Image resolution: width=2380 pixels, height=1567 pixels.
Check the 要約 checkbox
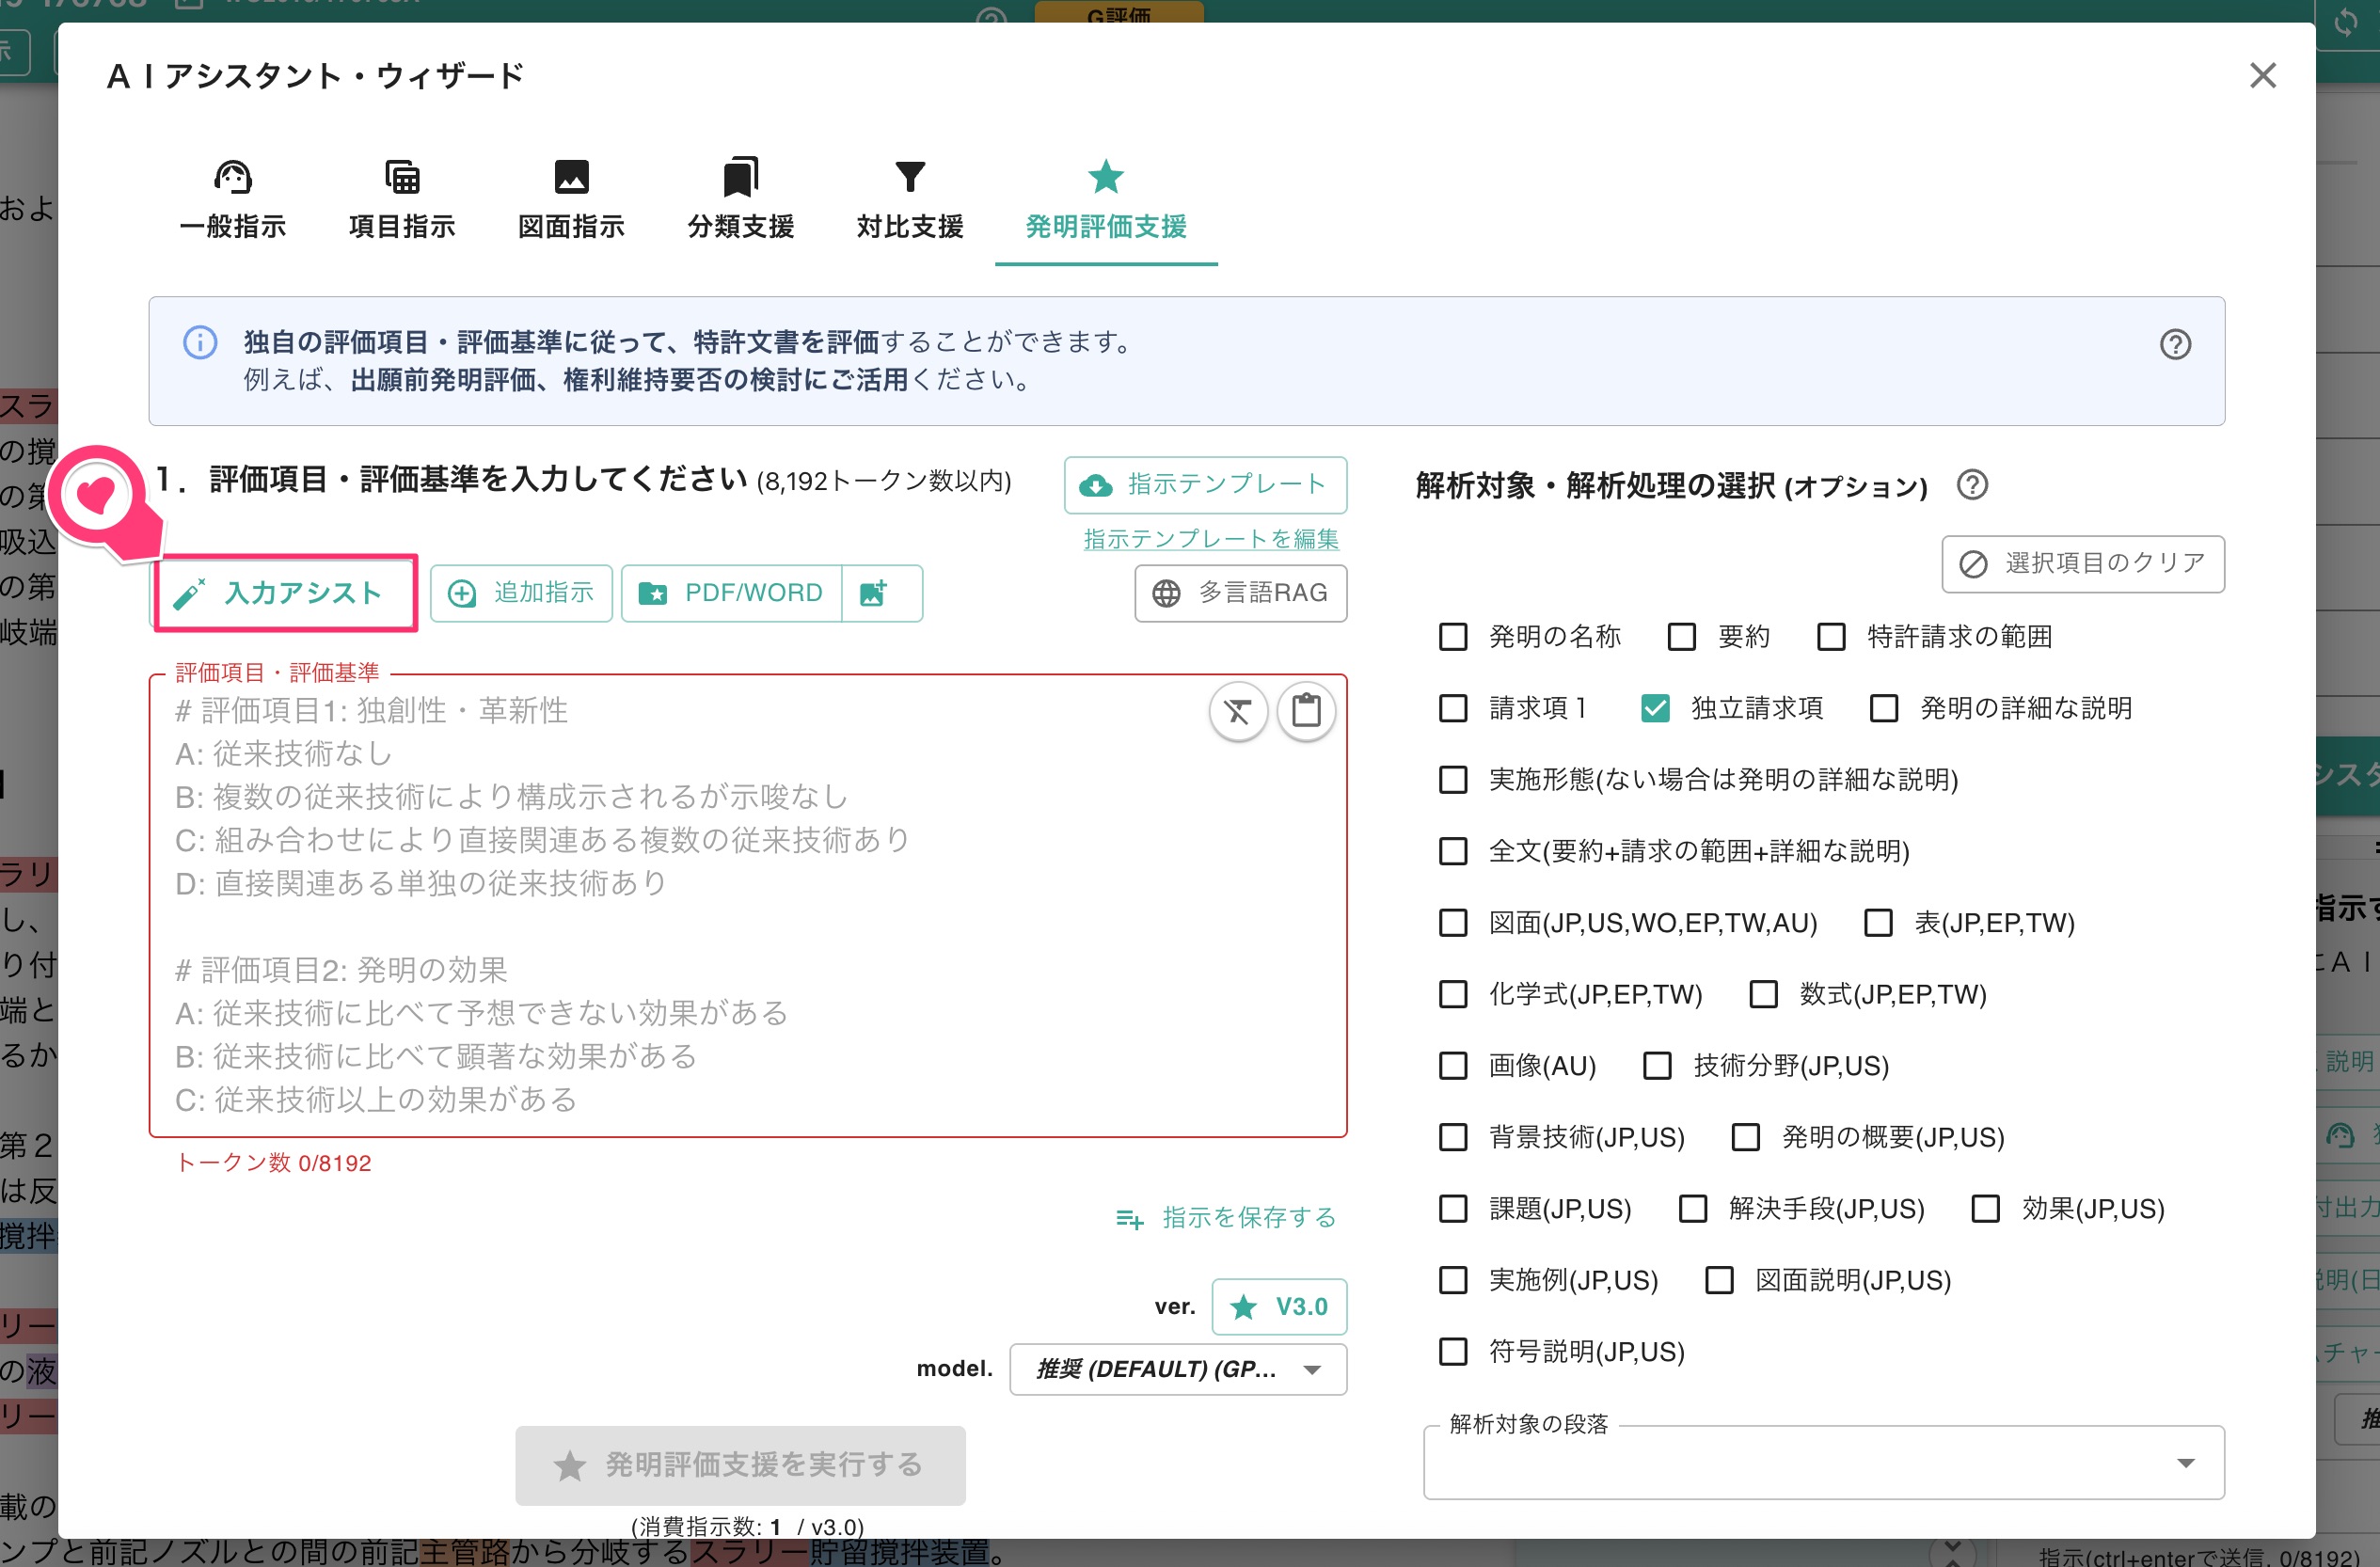(1681, 637)
